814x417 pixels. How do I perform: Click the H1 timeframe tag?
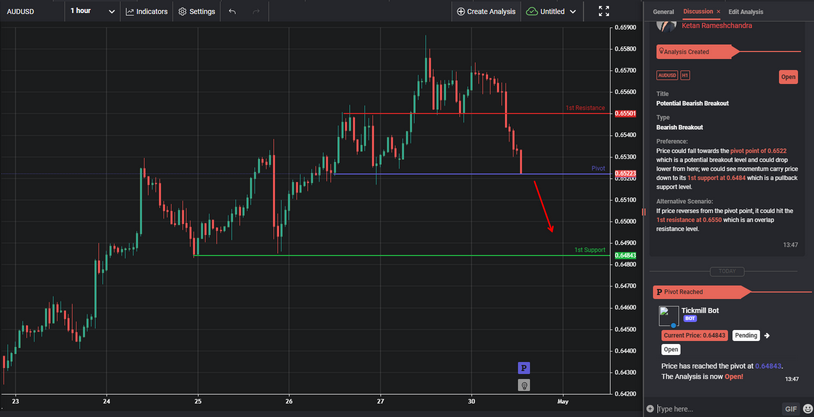pyautogui.click(x=685, y=75)
